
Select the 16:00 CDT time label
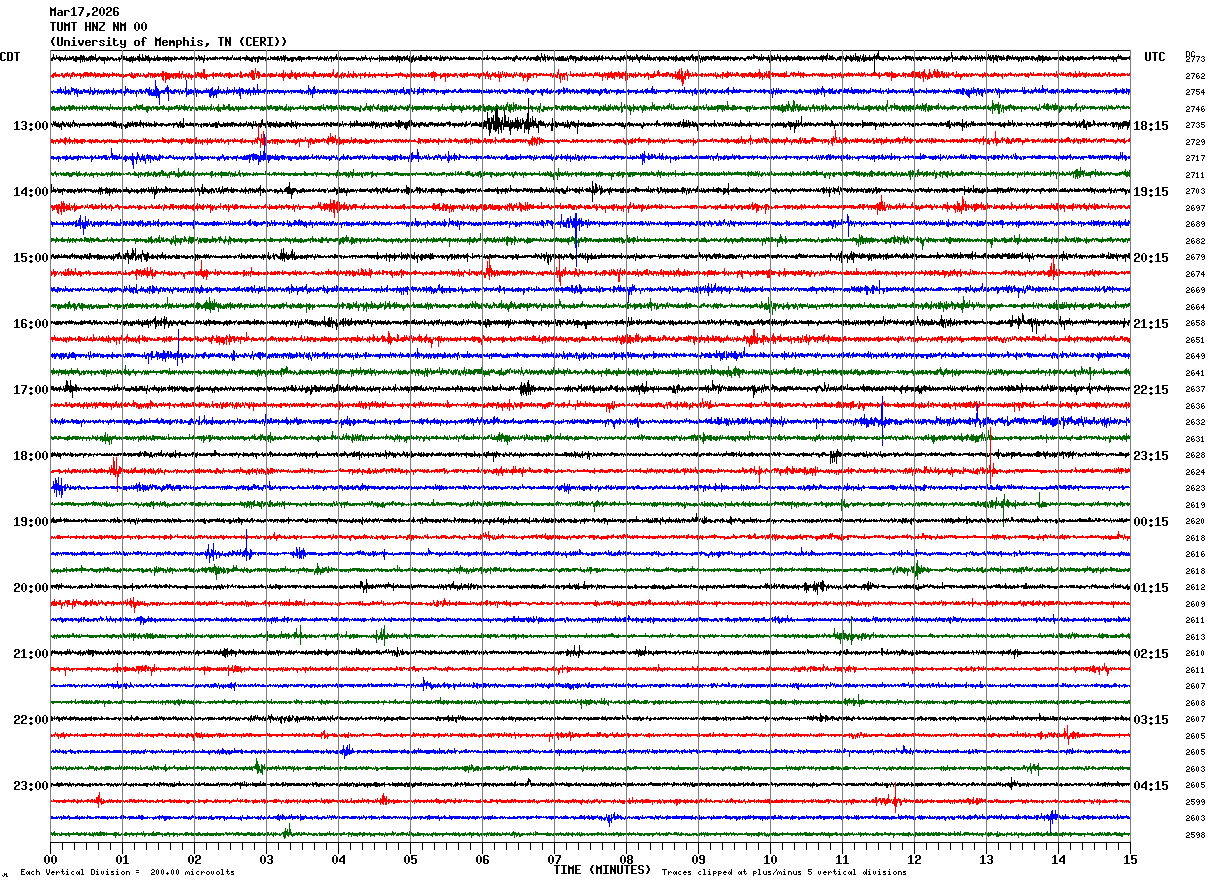coord(31,324)
